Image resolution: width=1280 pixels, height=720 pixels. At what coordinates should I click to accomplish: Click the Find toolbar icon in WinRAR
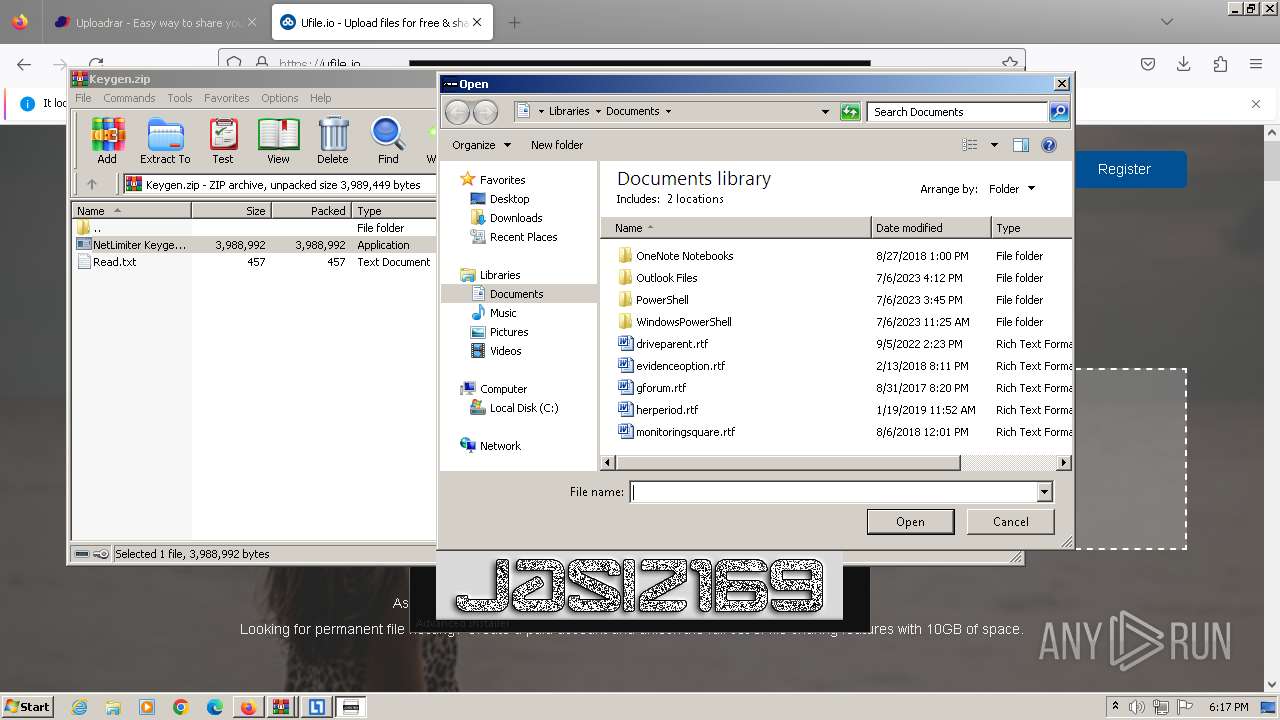pyautogui.click(x=388, y=141)
